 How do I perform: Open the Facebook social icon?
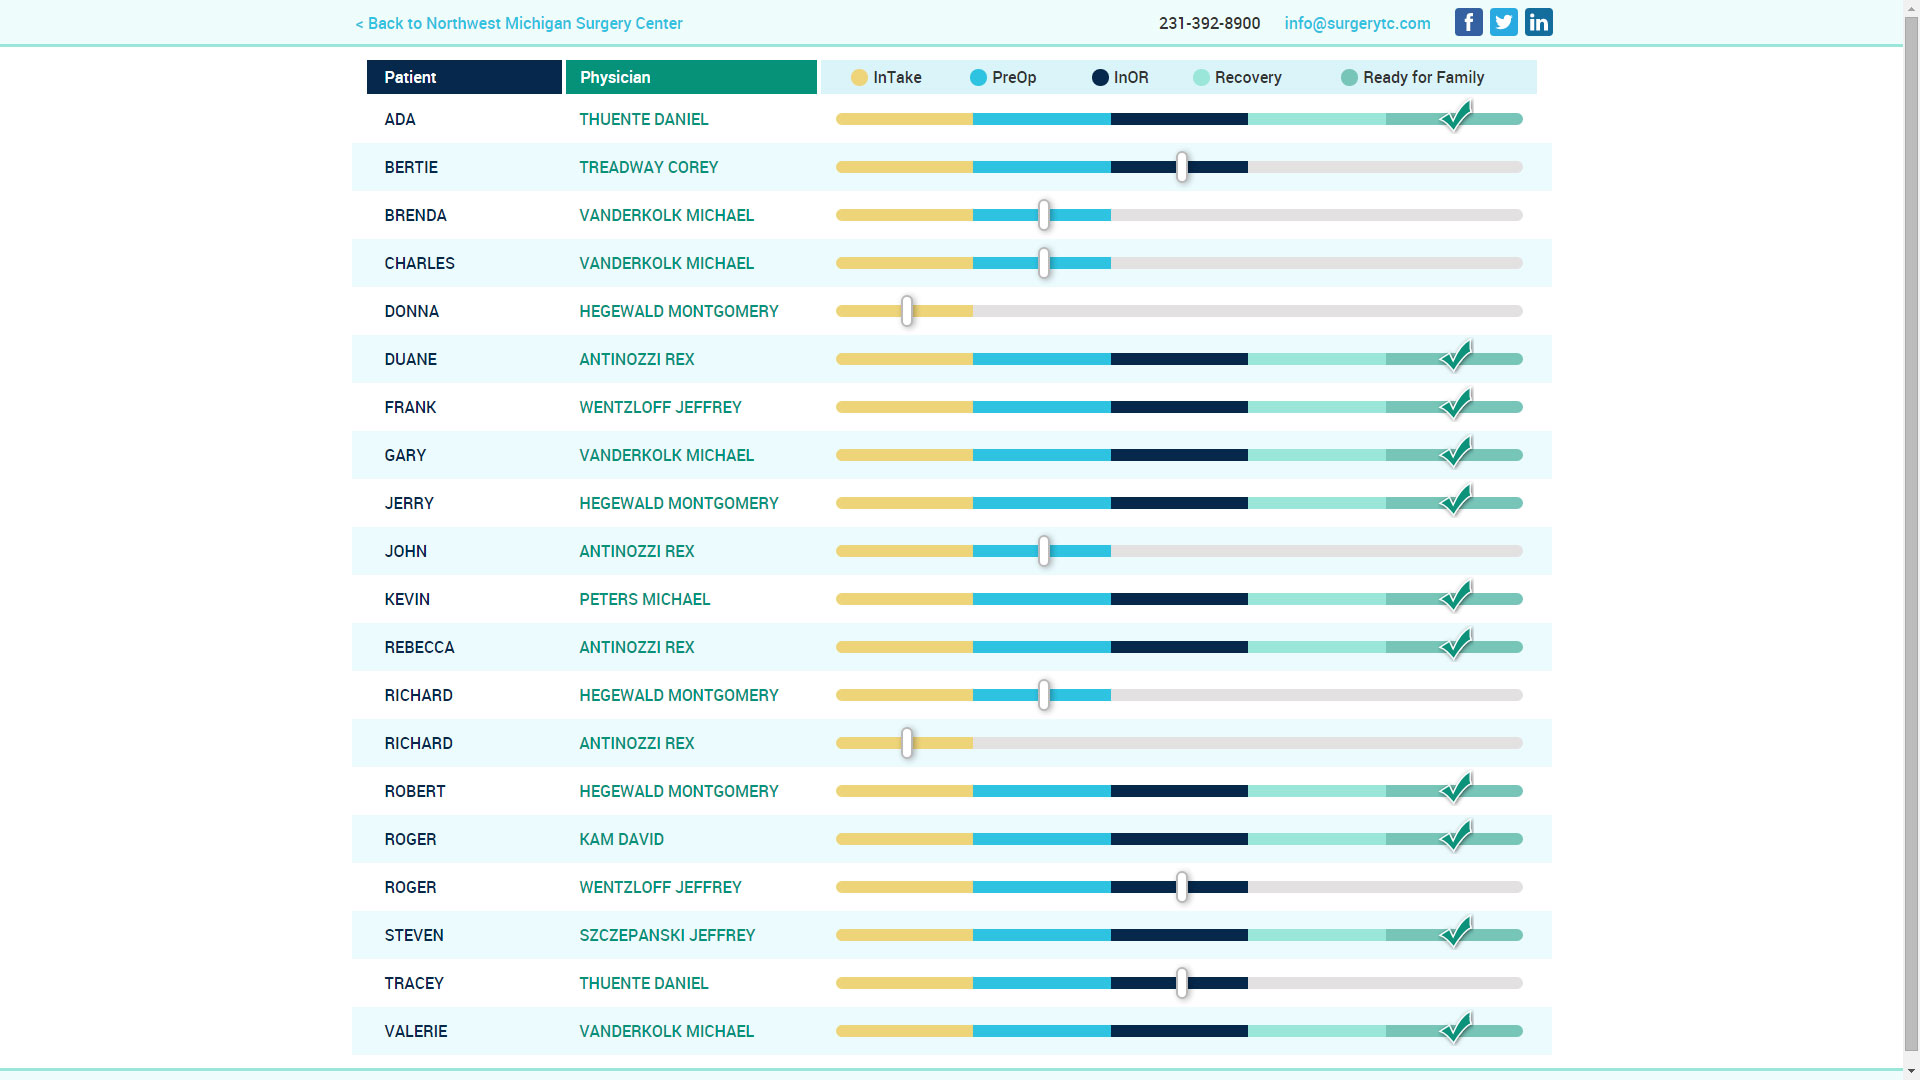tap(1468, 22)
